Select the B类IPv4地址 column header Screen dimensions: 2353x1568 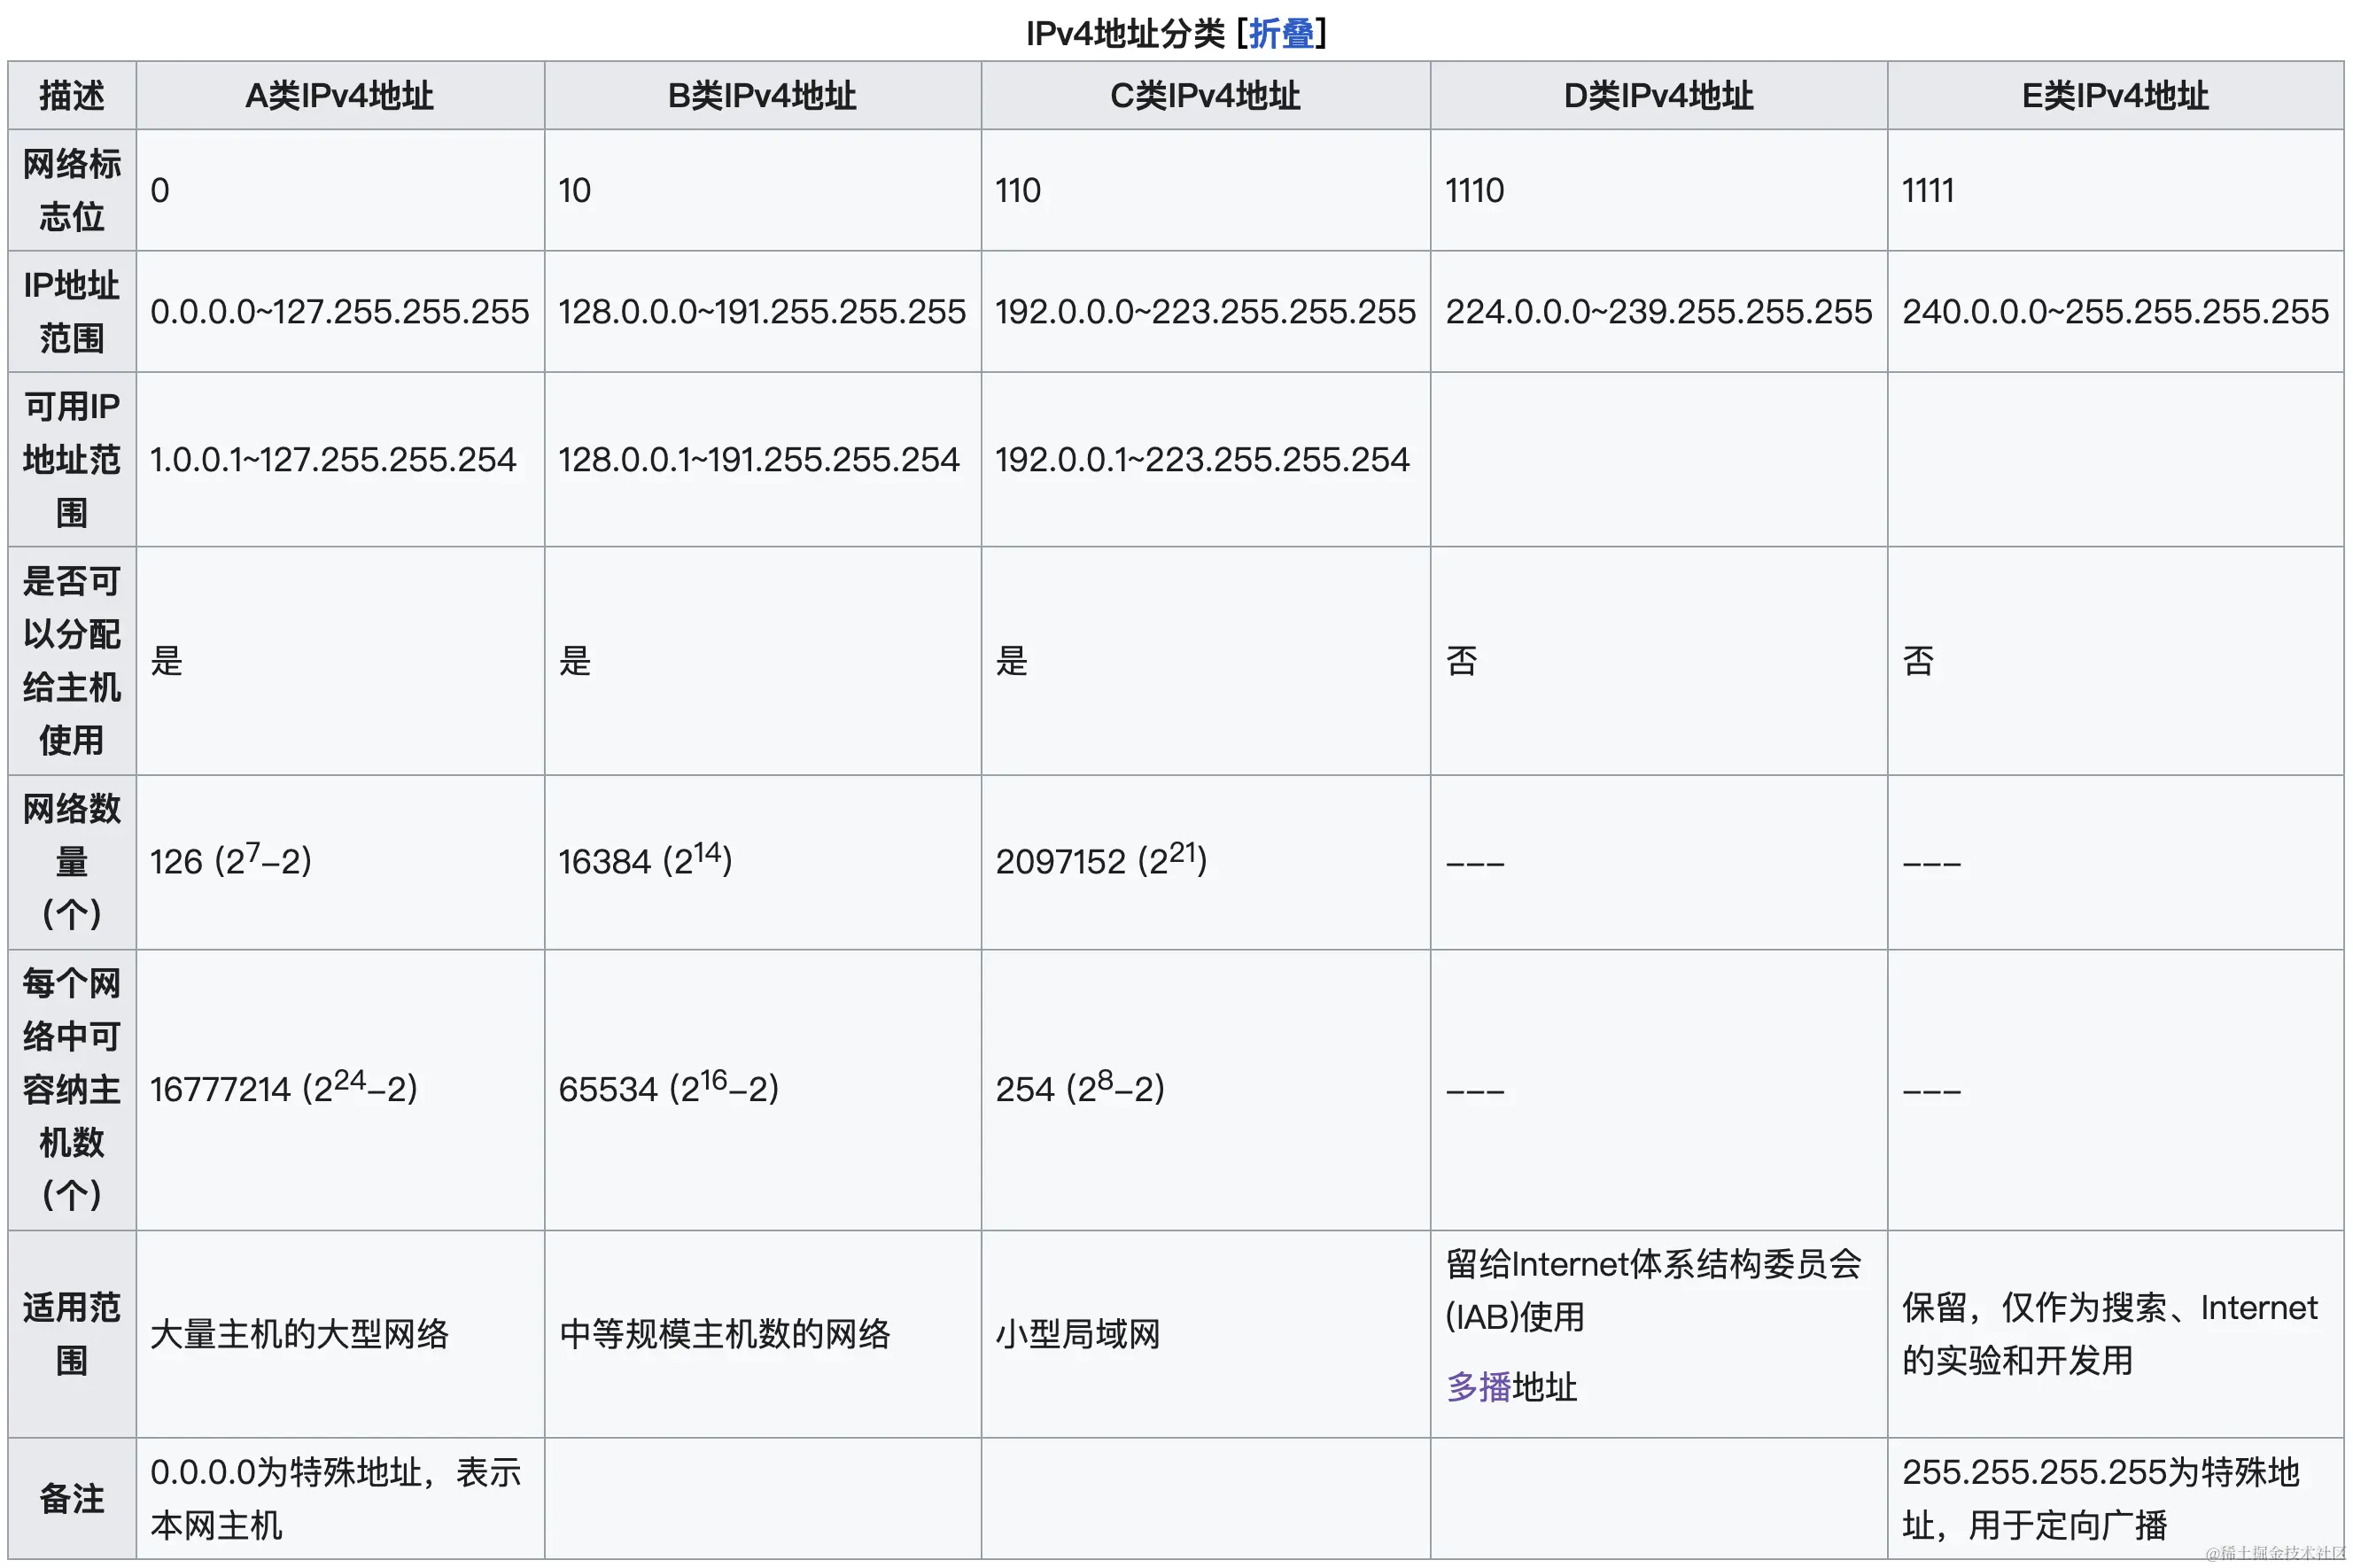pyautogui.click(x=762, y=95)
